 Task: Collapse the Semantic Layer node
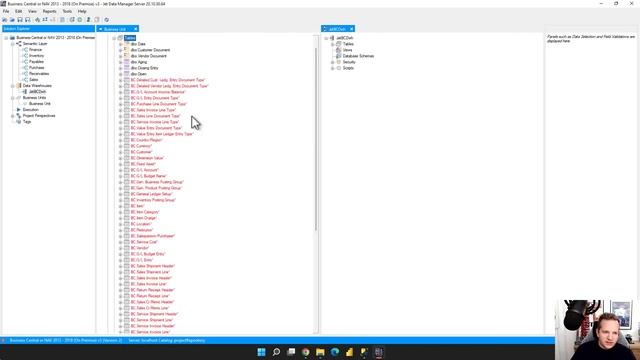click(x=13, y=44)
